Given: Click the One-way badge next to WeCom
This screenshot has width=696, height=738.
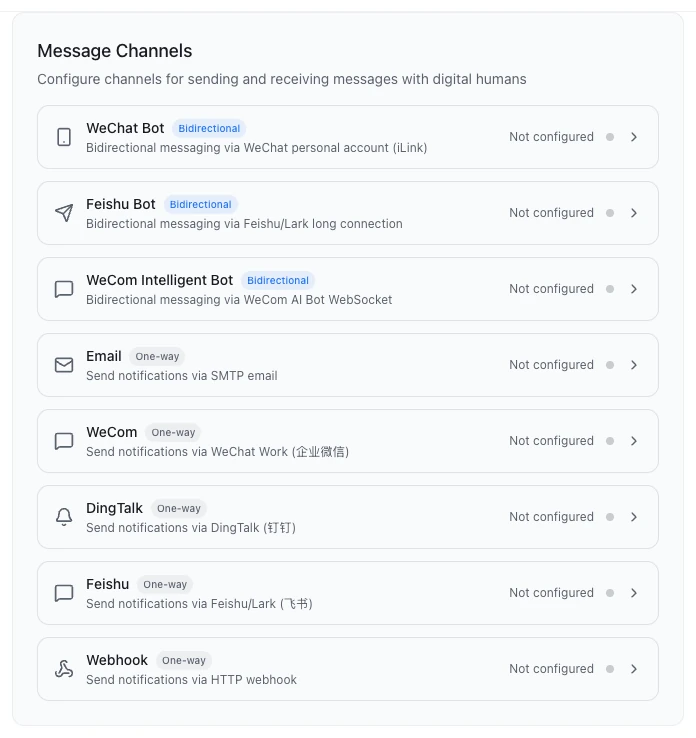Looking at the screenshot, I should [173, 433].
